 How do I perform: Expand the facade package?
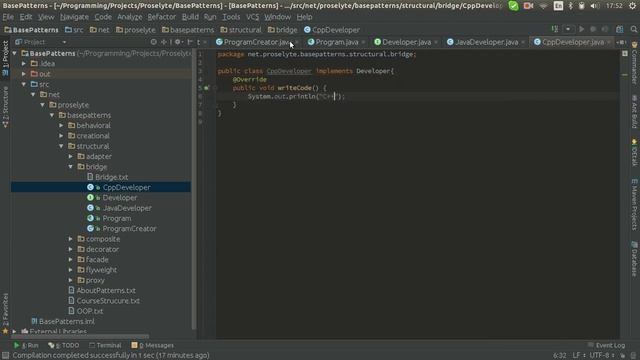[x=71, y=260]
